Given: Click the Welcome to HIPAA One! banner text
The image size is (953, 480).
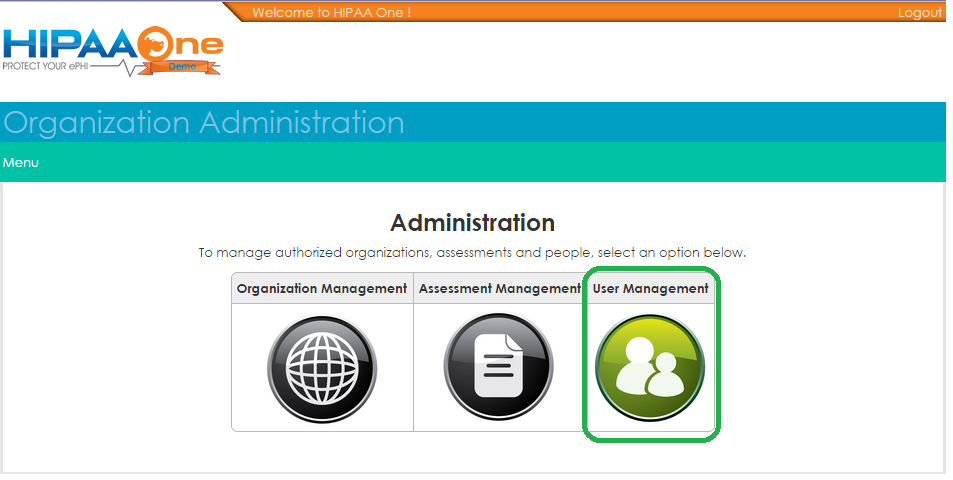Looking at the screenshot, I should point(332,12).
